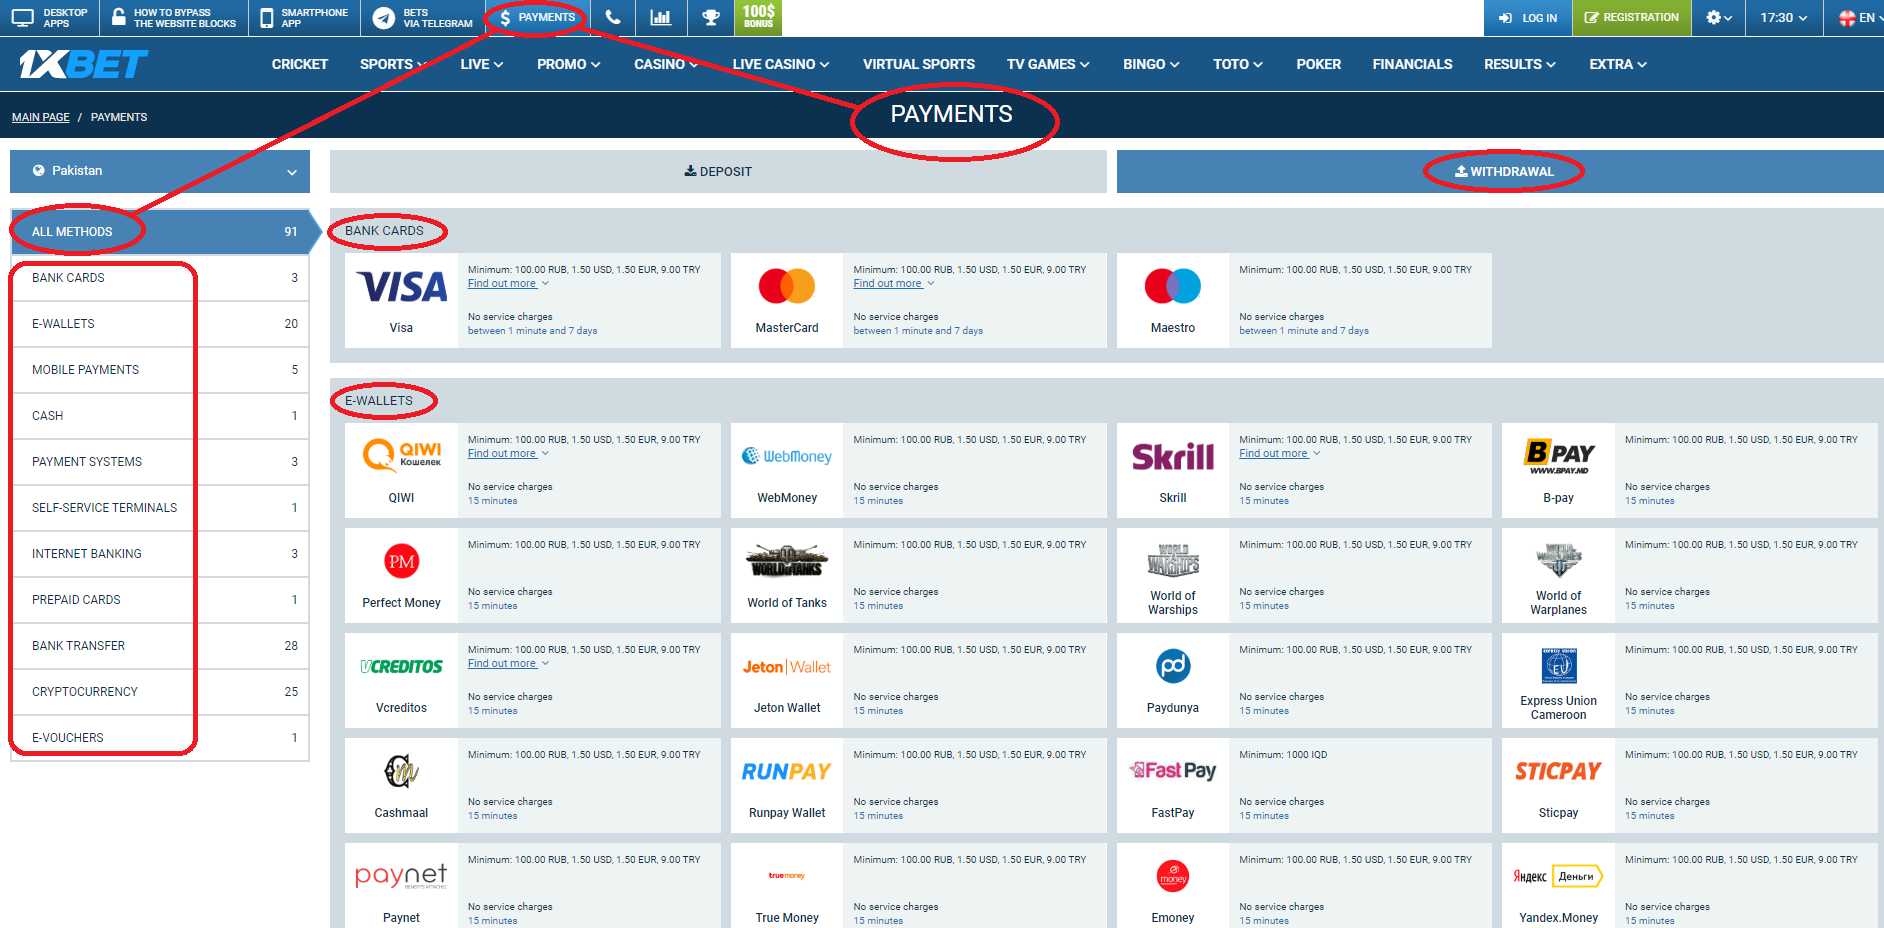Expand Find out more under Visa
The height and width of the screenshot is (928, 1884).
[x=508, y=284]
